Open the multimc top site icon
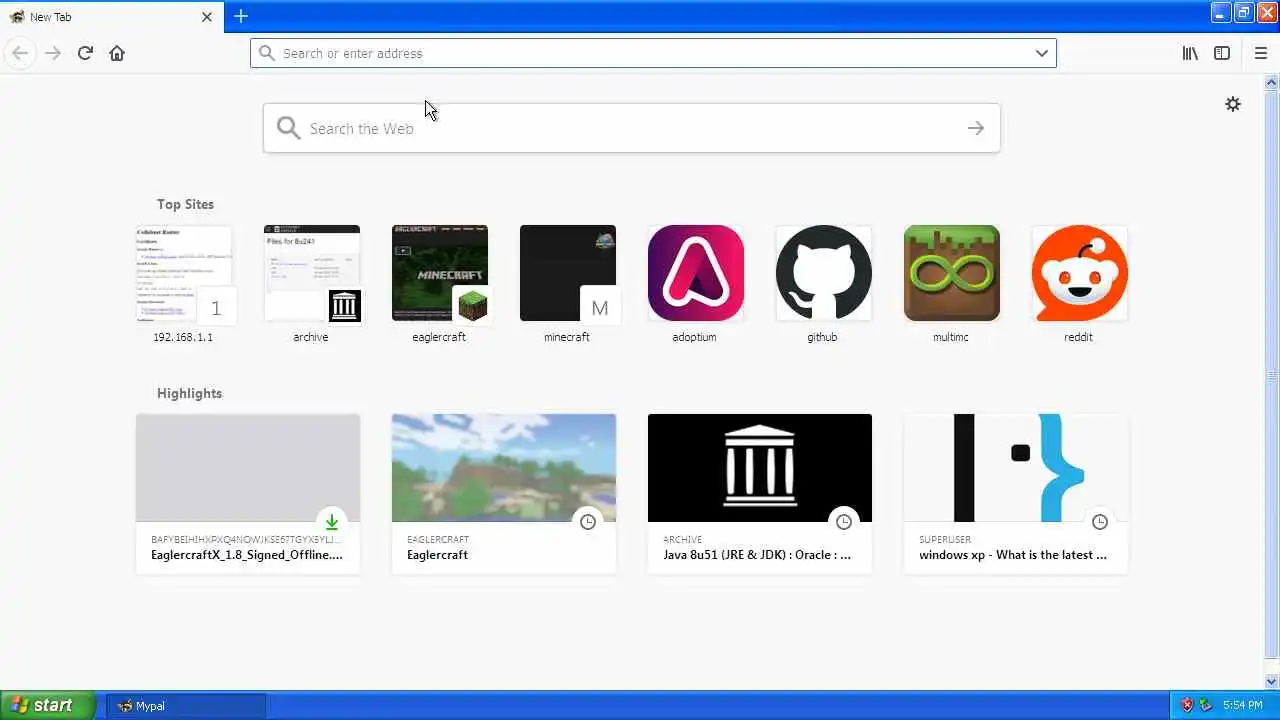 952,273
